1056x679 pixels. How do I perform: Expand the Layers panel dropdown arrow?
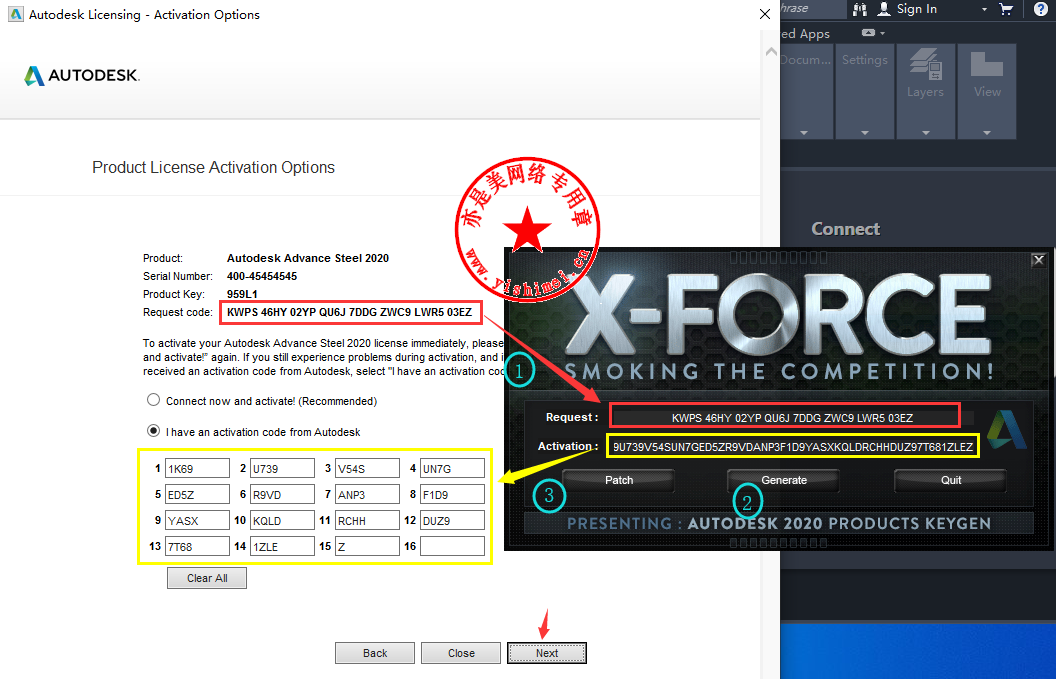point(925,133)
